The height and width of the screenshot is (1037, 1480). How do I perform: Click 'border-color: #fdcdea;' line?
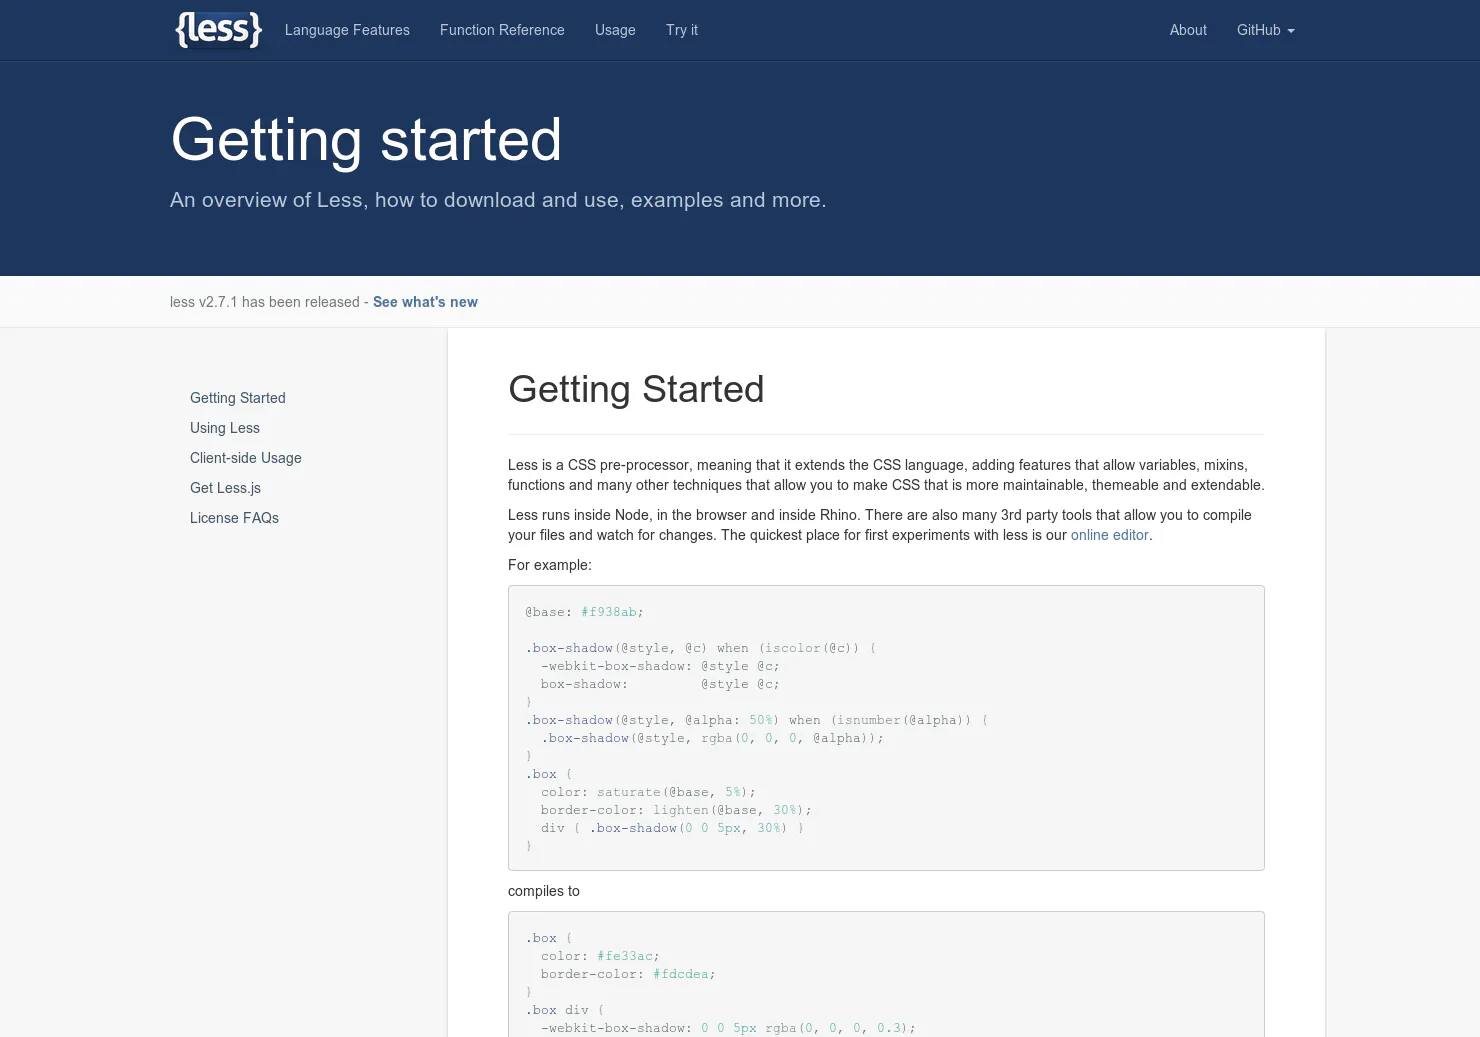coord(628,974)
